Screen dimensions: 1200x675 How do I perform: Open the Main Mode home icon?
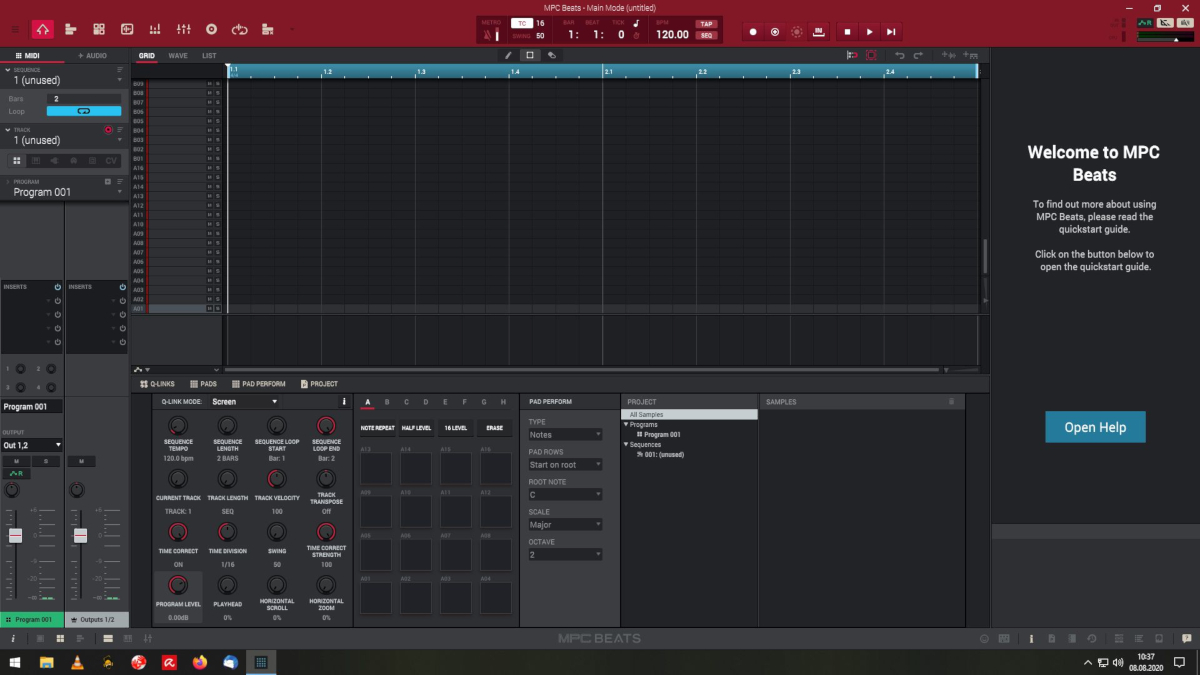coord(43,30)
